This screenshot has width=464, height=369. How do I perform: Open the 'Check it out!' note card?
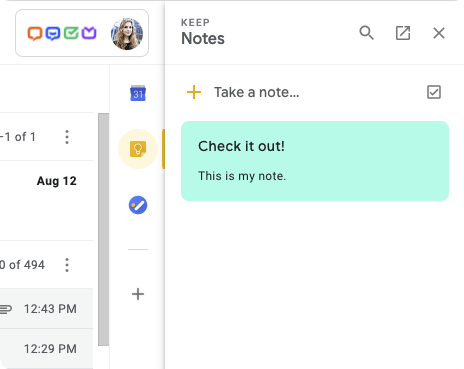pyautogui.click(x=315, y=161)
